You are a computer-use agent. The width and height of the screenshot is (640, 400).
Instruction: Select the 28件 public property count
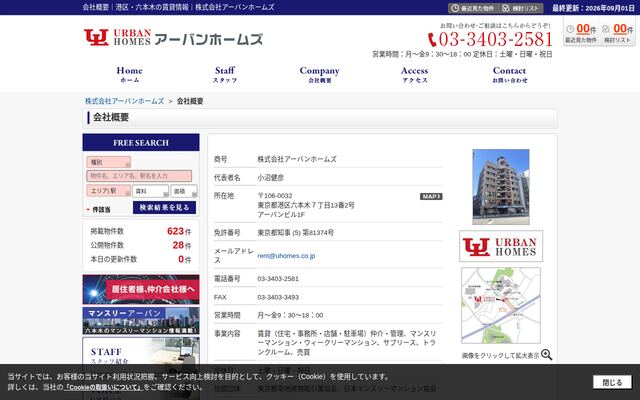click(182, 245)
